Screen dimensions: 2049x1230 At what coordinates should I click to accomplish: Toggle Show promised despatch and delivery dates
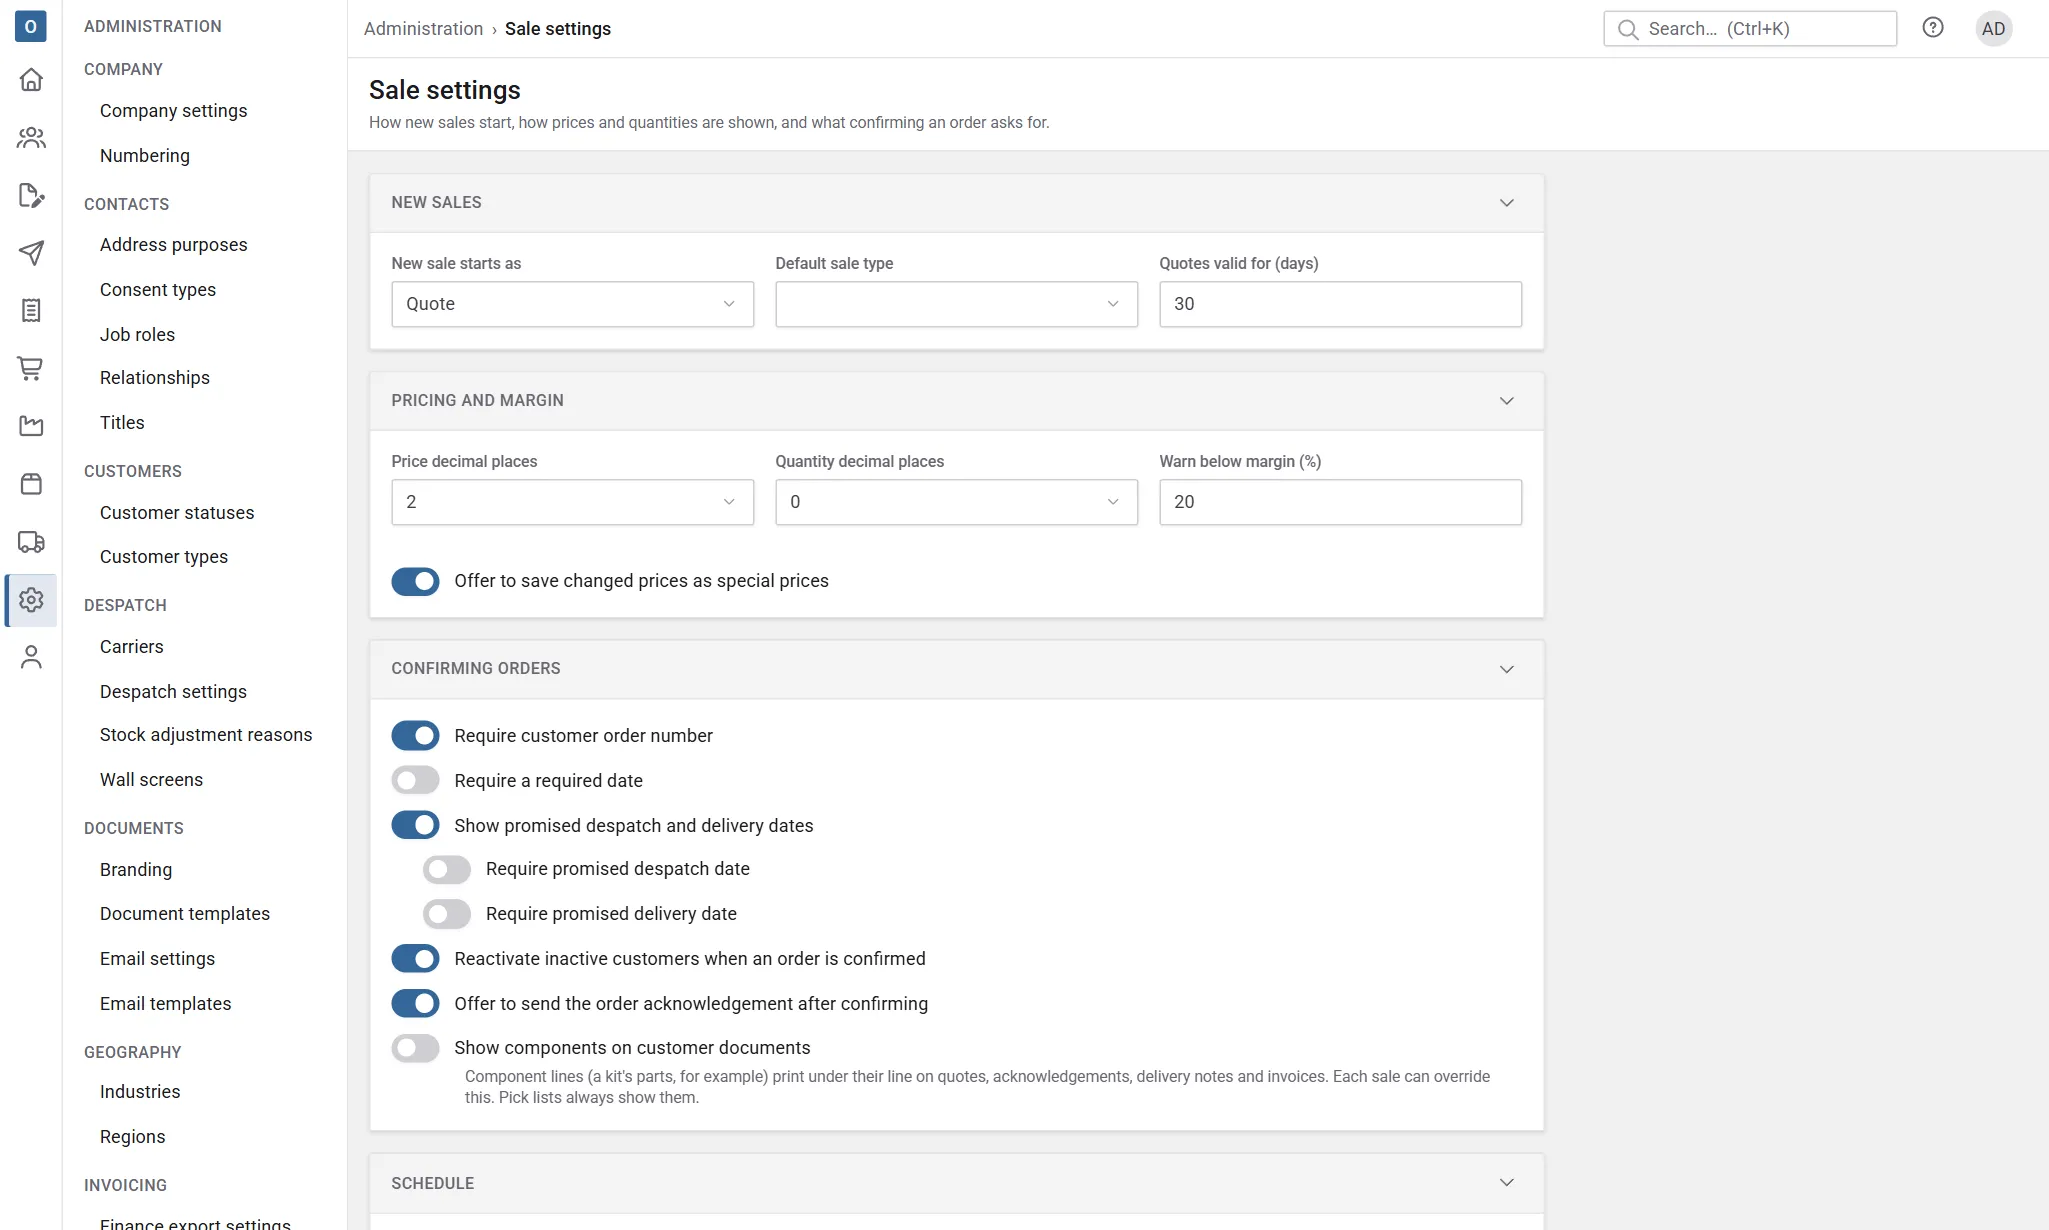pos(415,825)
